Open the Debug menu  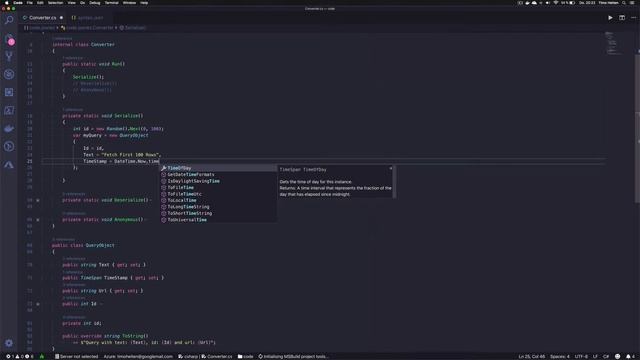point(95,3)
